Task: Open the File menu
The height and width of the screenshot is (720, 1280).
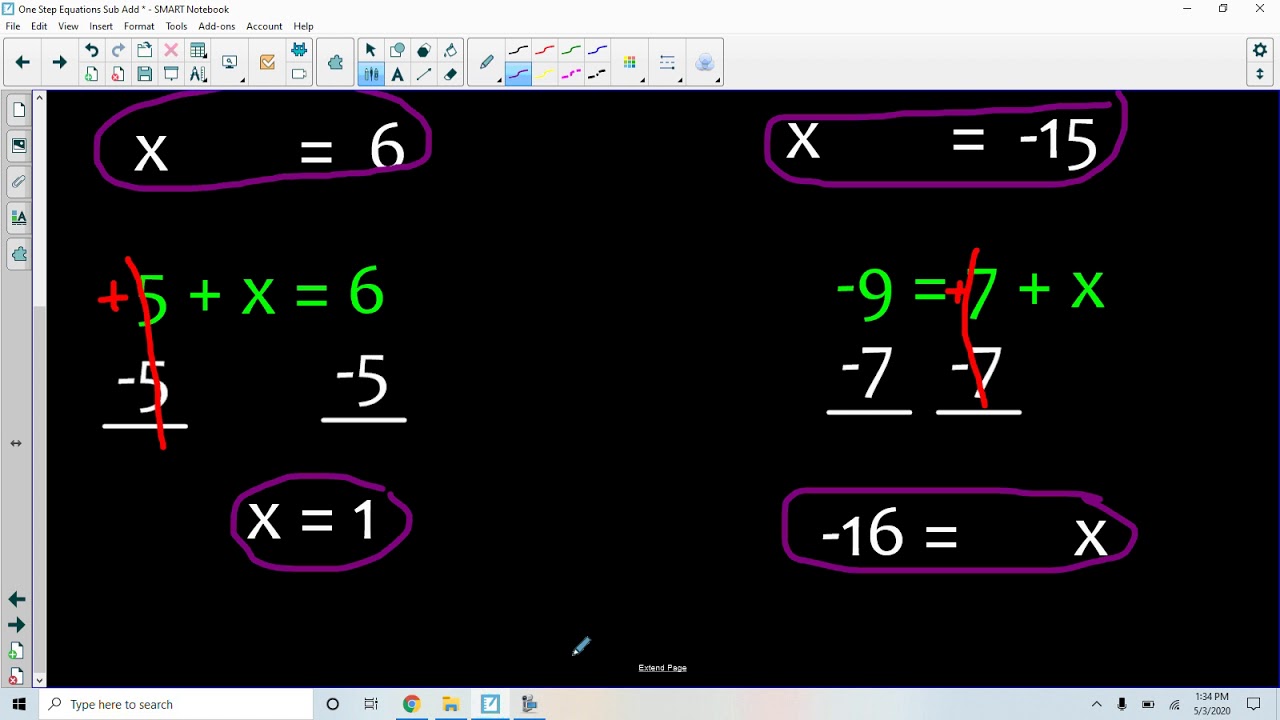Action: pos(13,26)
